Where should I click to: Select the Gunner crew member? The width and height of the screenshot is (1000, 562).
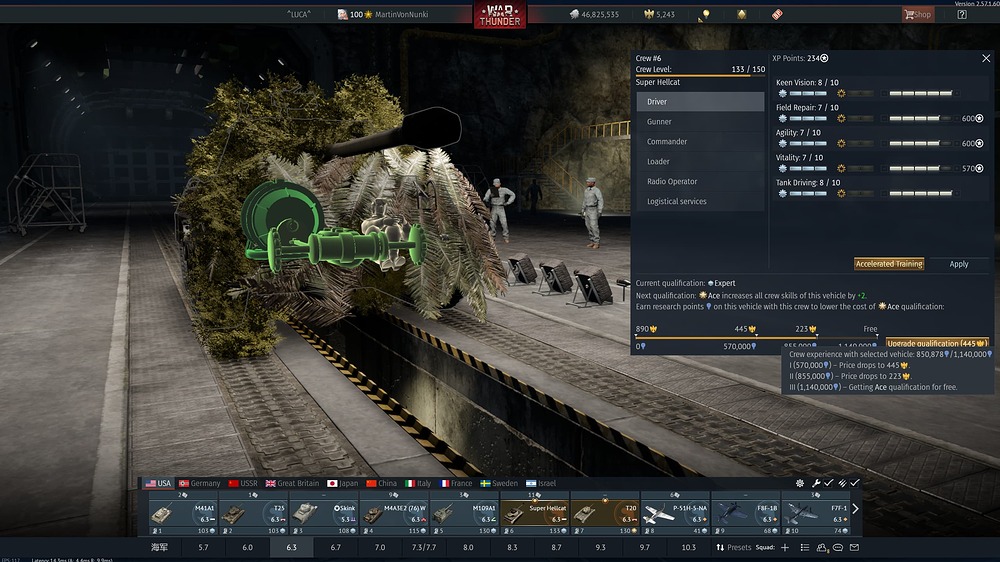[700, 121]
